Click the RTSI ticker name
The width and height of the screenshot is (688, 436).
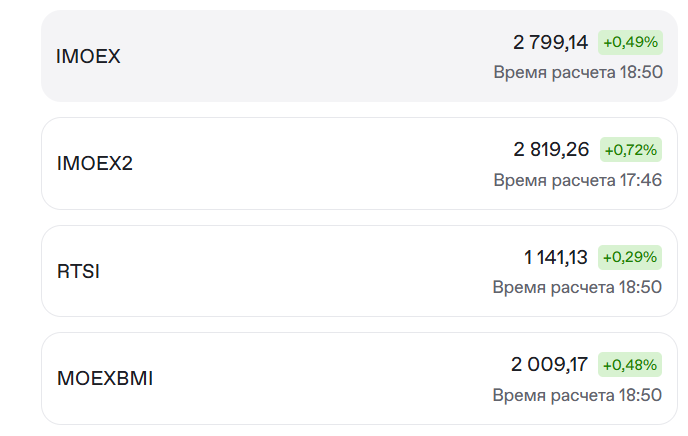(x=78, y=271)
